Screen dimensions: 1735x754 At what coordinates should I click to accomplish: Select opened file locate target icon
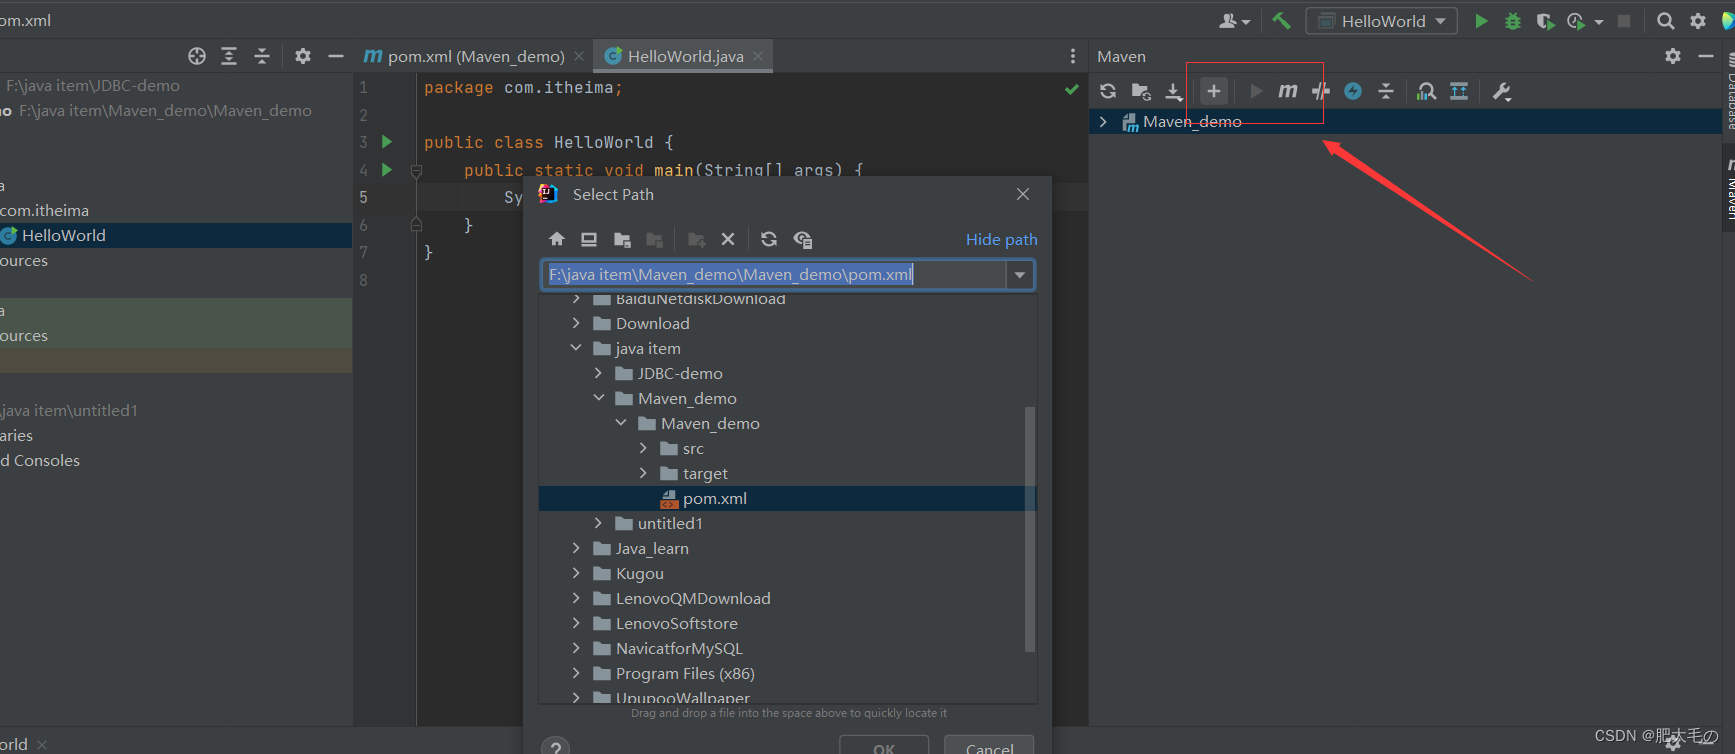click(197, 56)
